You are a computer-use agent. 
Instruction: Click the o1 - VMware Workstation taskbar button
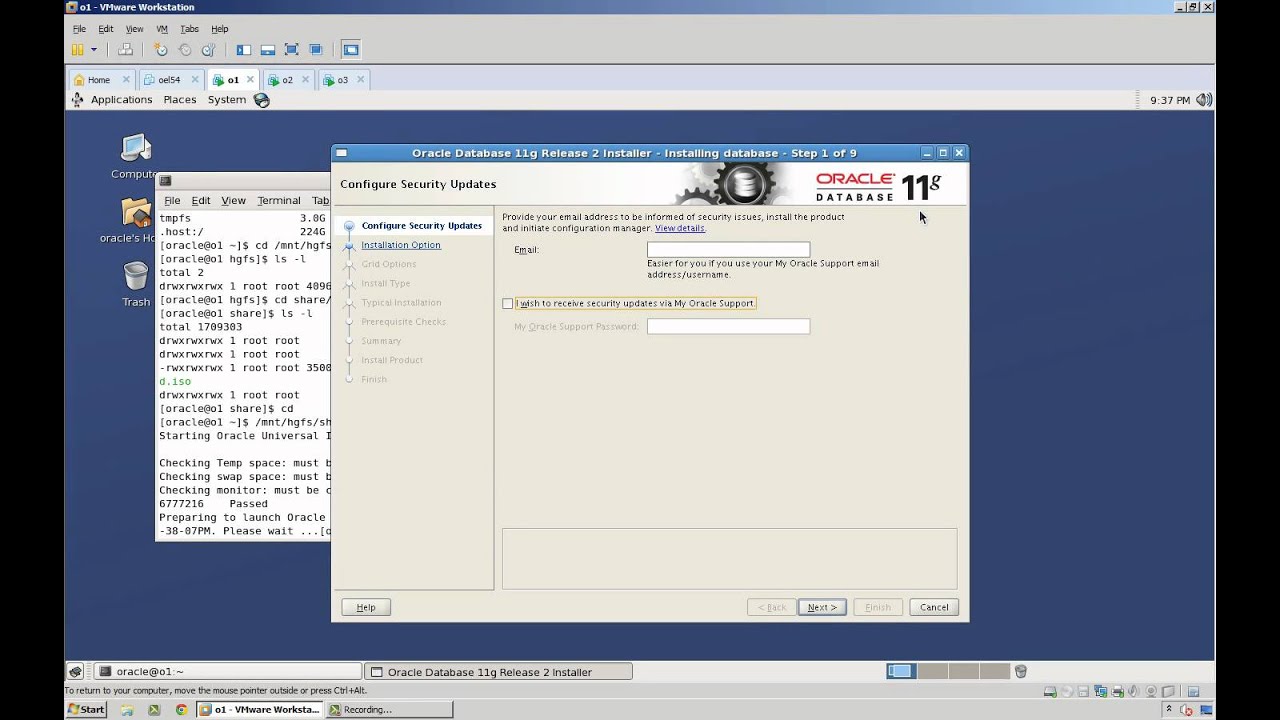tap(260, 710)
